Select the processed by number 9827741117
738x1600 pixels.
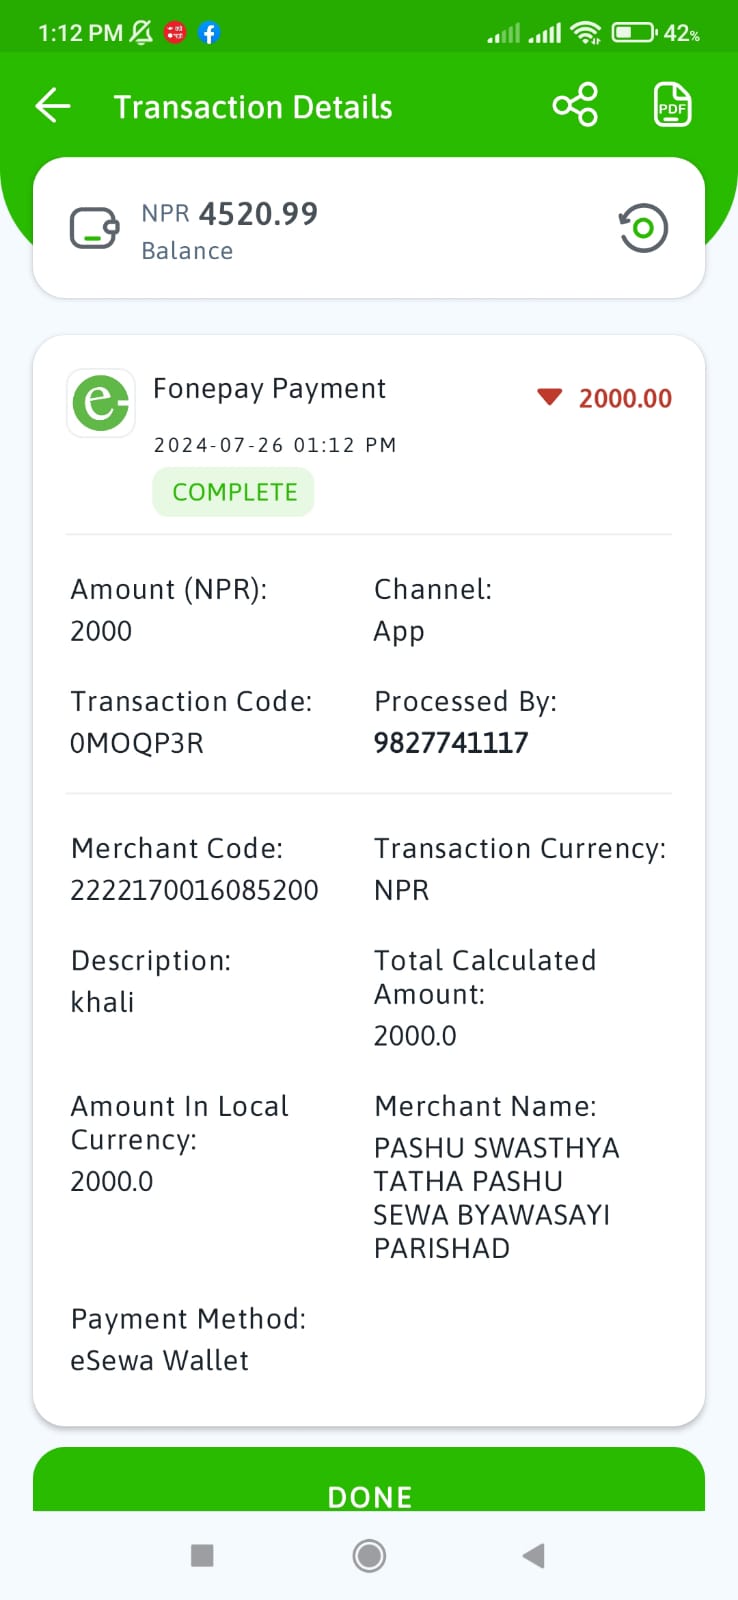click(451, 743)
